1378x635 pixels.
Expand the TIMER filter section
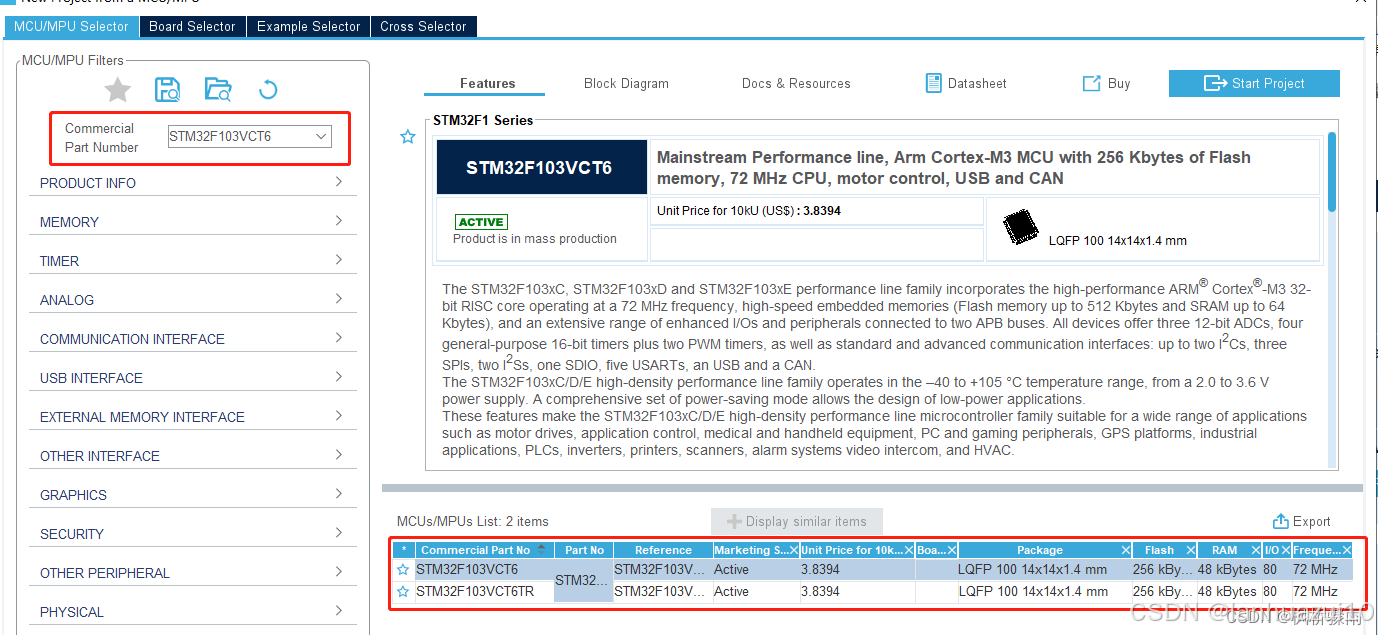(x=339, y=260)
